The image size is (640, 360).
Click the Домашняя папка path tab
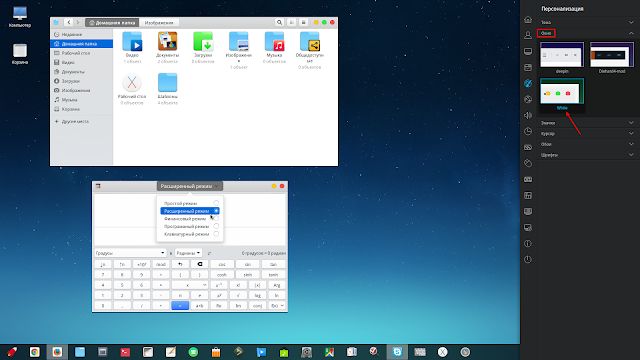[112, 22]
